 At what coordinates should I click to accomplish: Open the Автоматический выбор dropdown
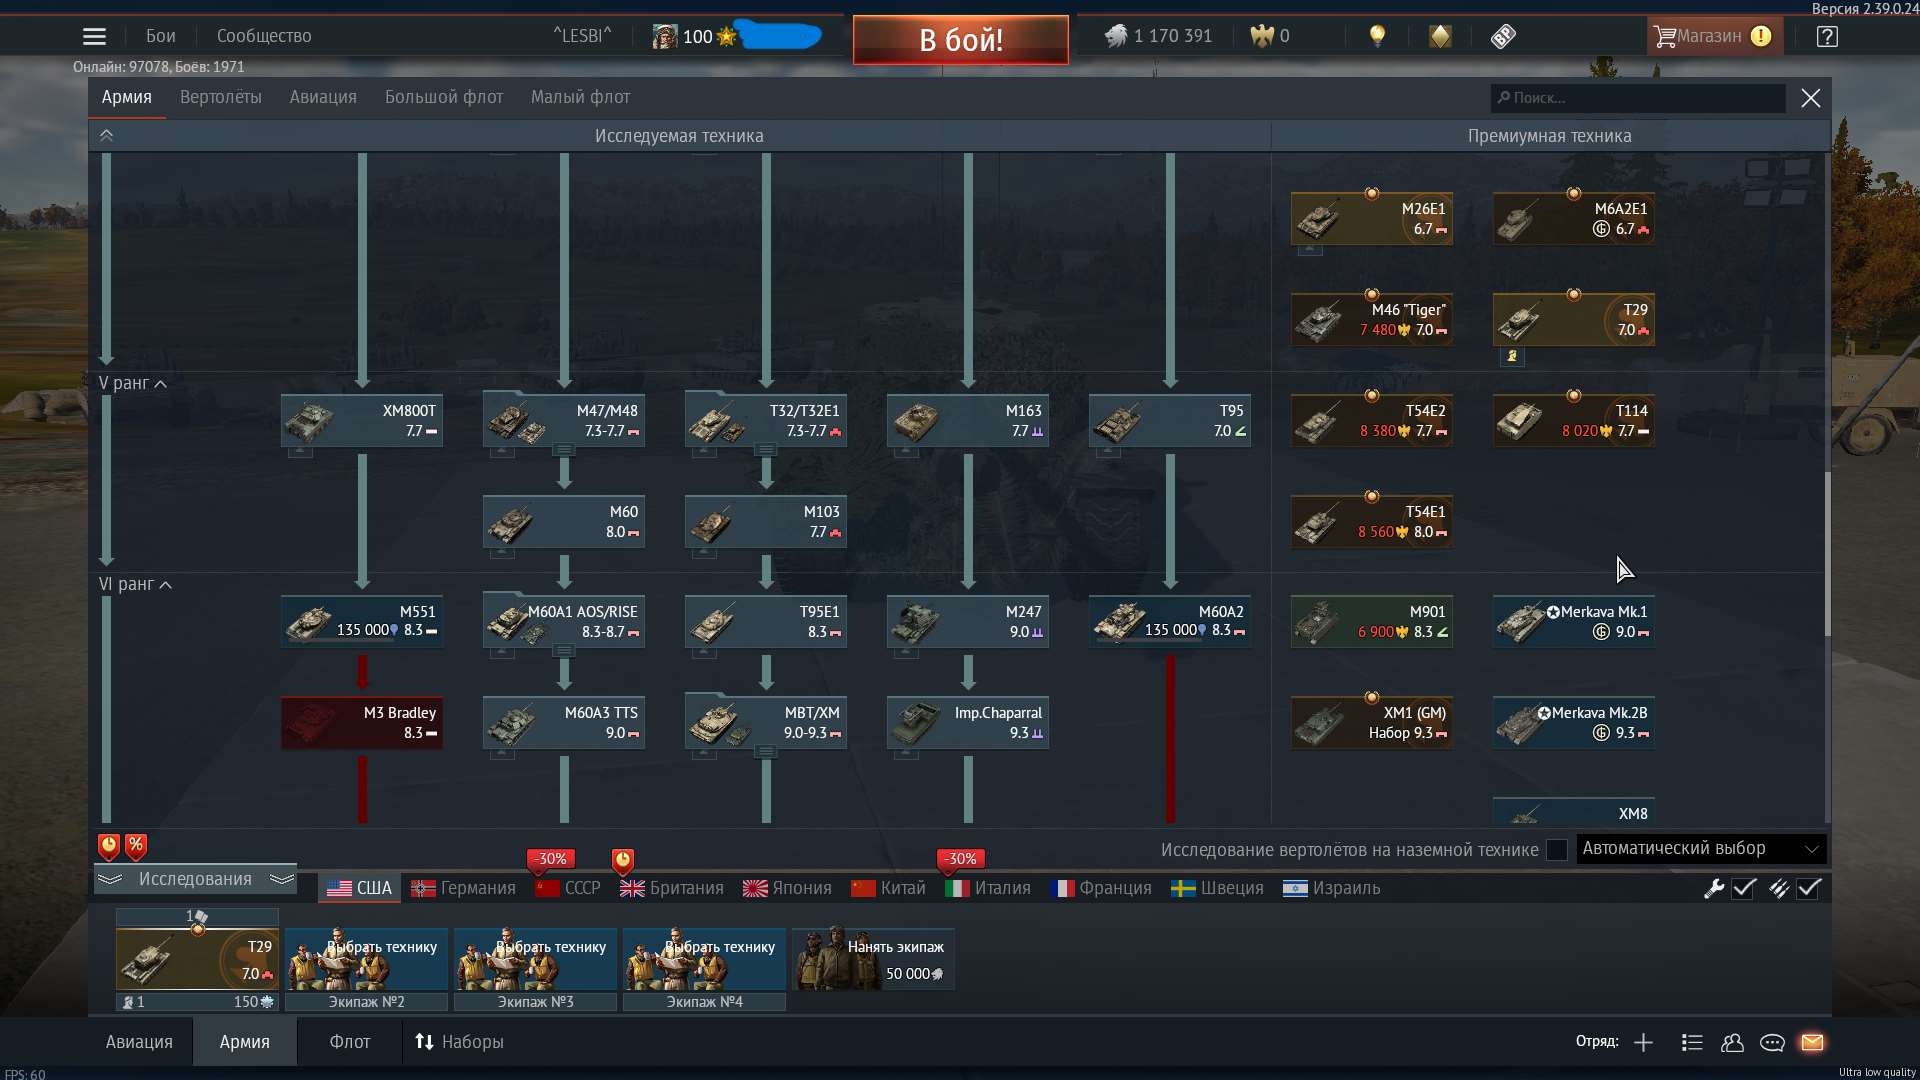[1701, 849]
